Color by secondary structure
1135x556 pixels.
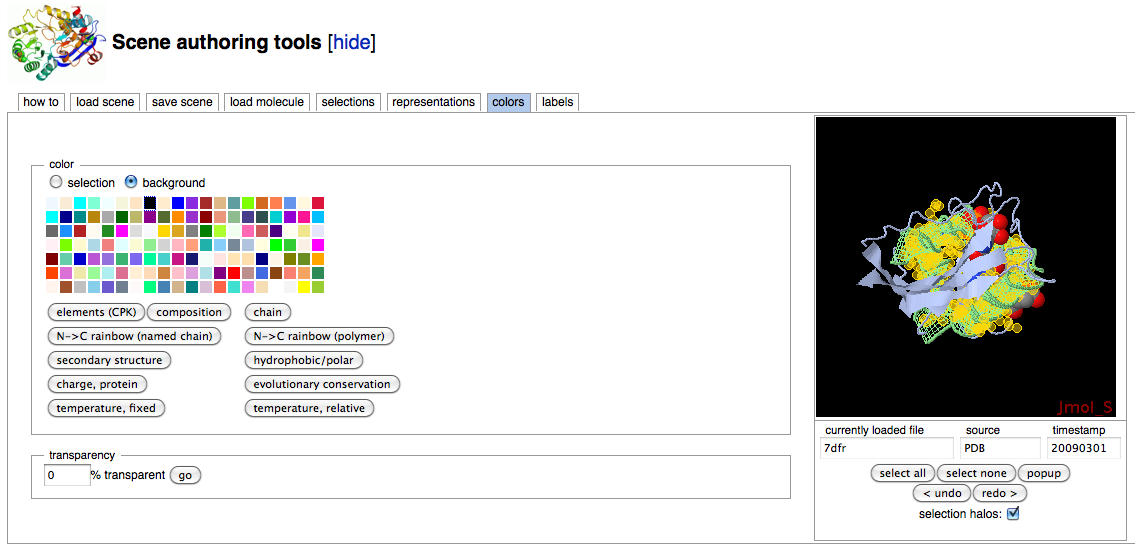[x=109, y=360]
